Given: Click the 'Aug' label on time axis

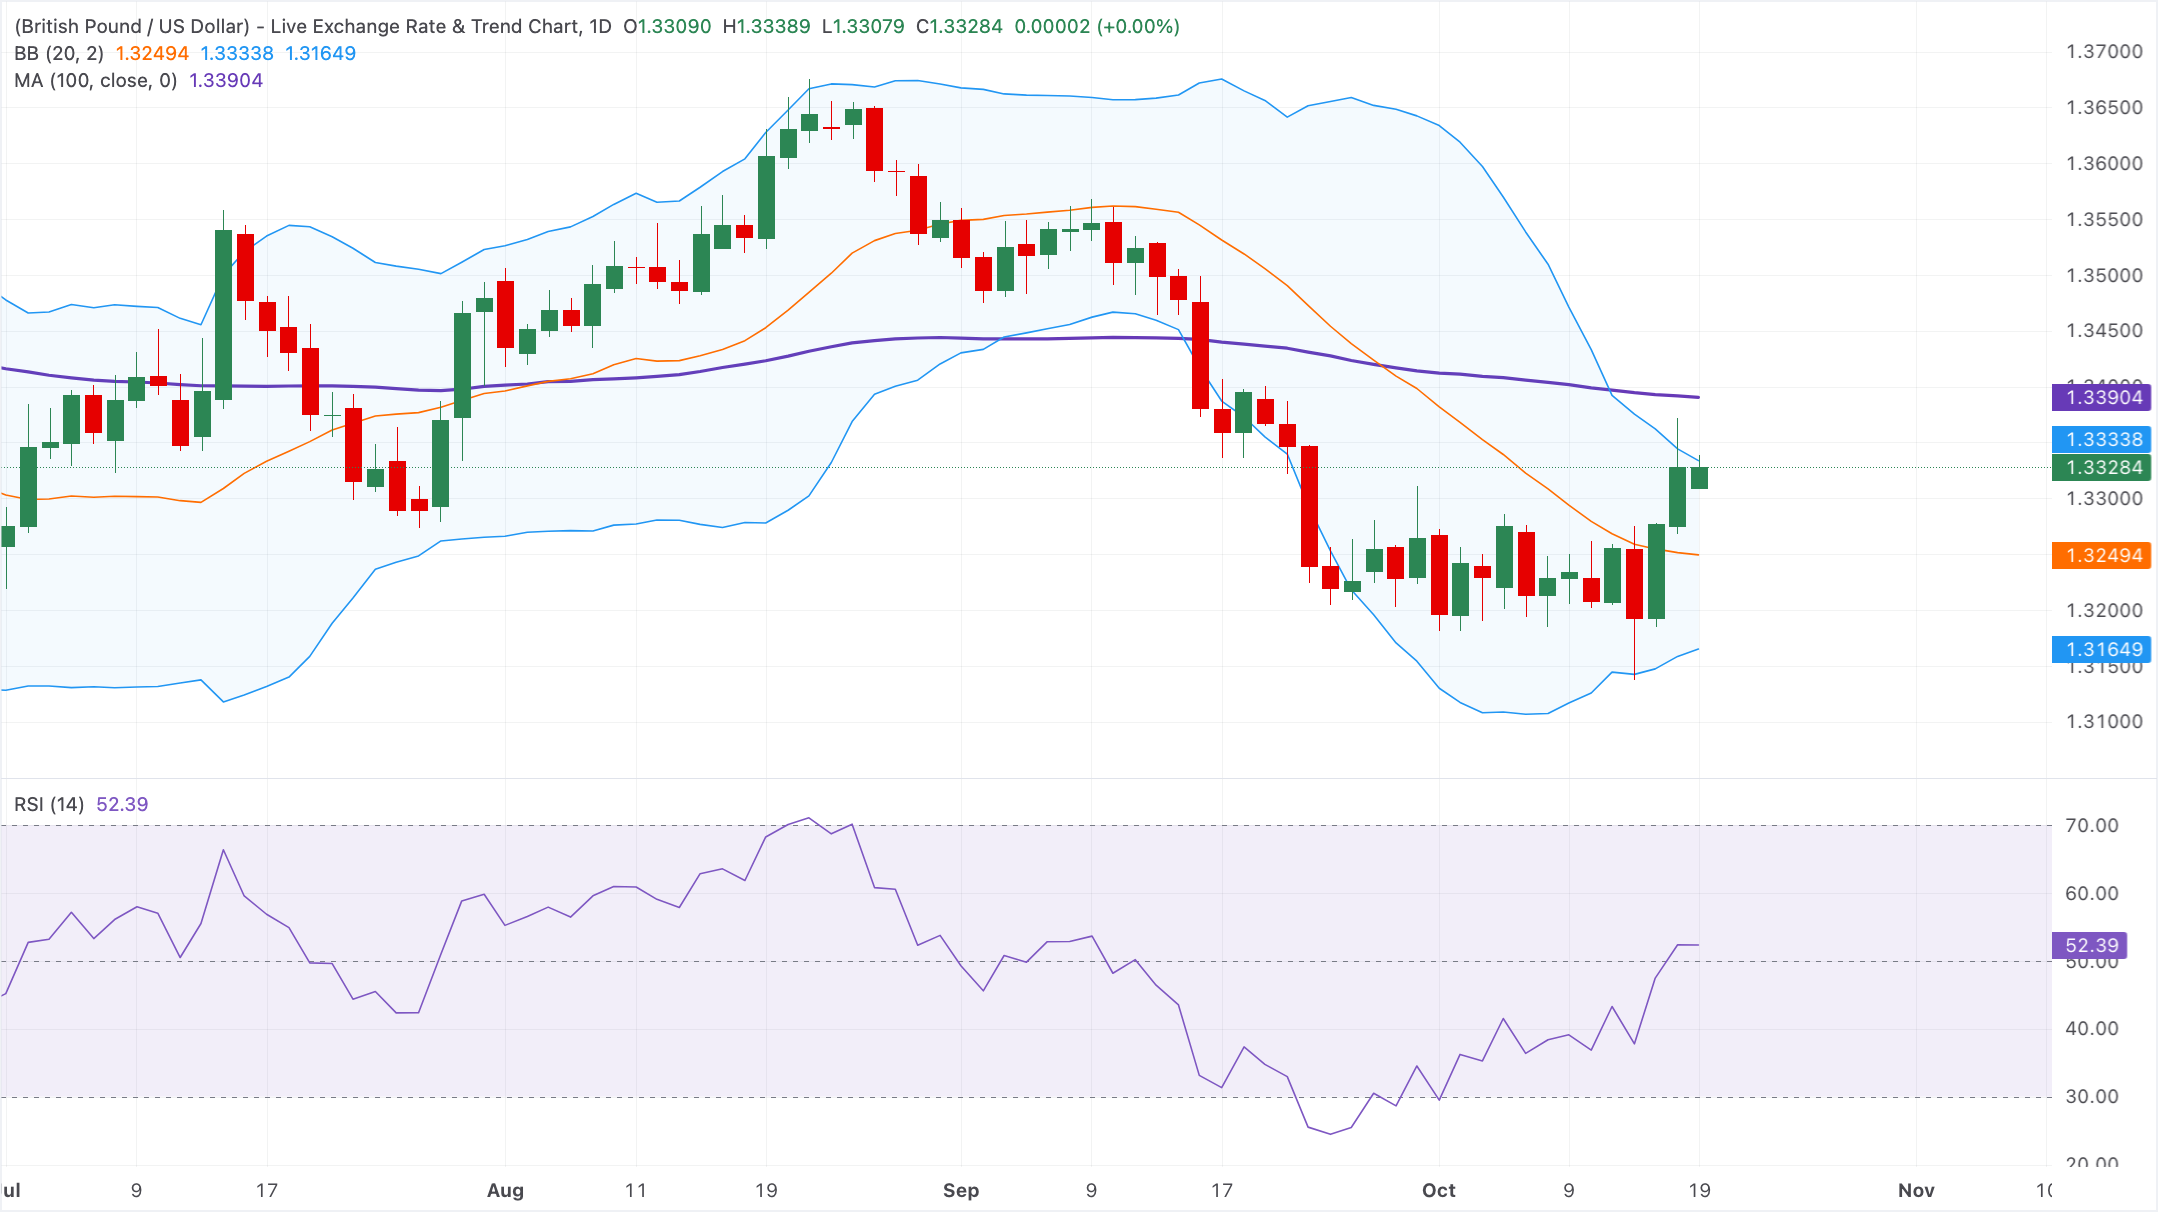Looking at the screenshot, I should click(505, 1190).
